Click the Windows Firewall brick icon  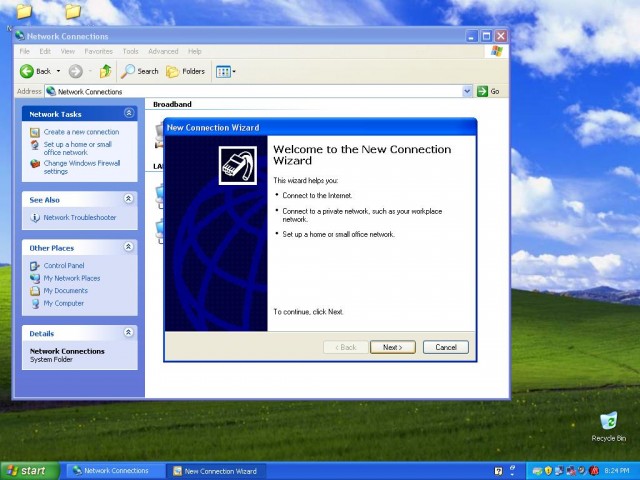point(35,164)
